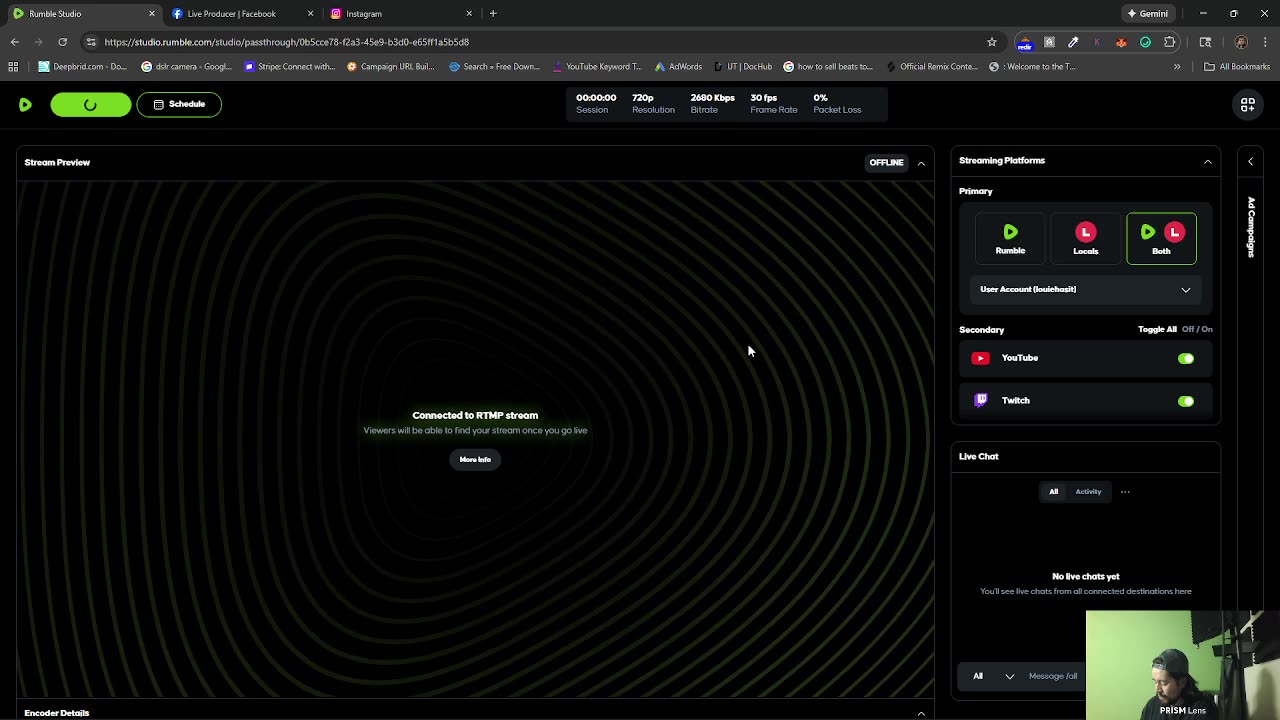Open the Extensions puzzle menu

coord(1170,42)
